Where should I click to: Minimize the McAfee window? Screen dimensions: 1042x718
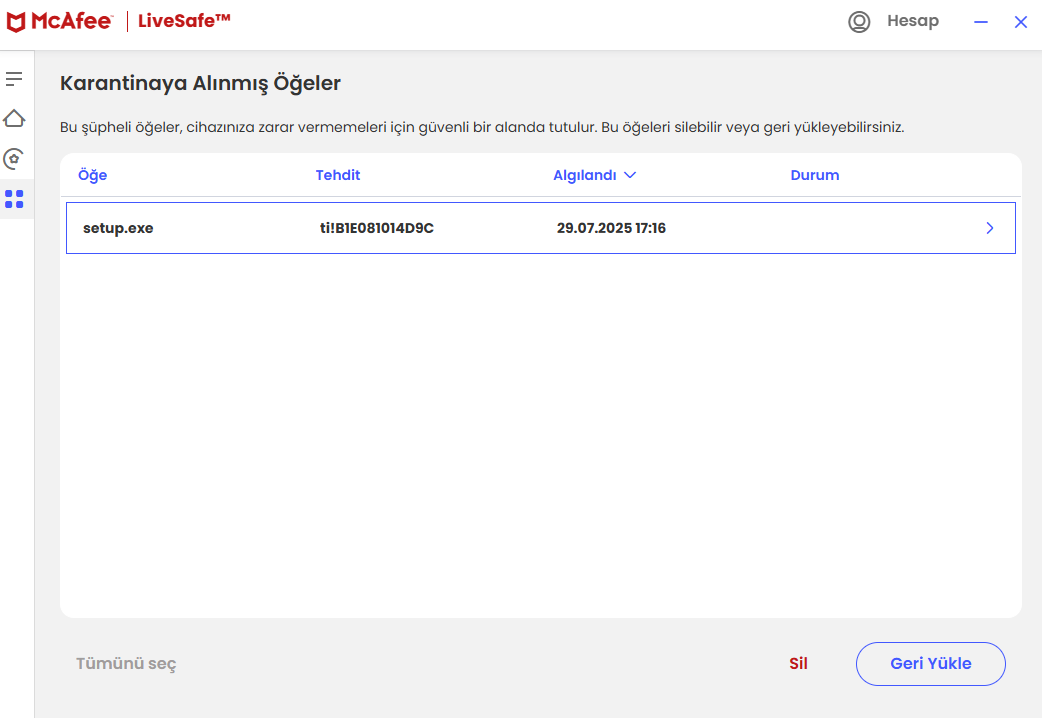[981, 22]
